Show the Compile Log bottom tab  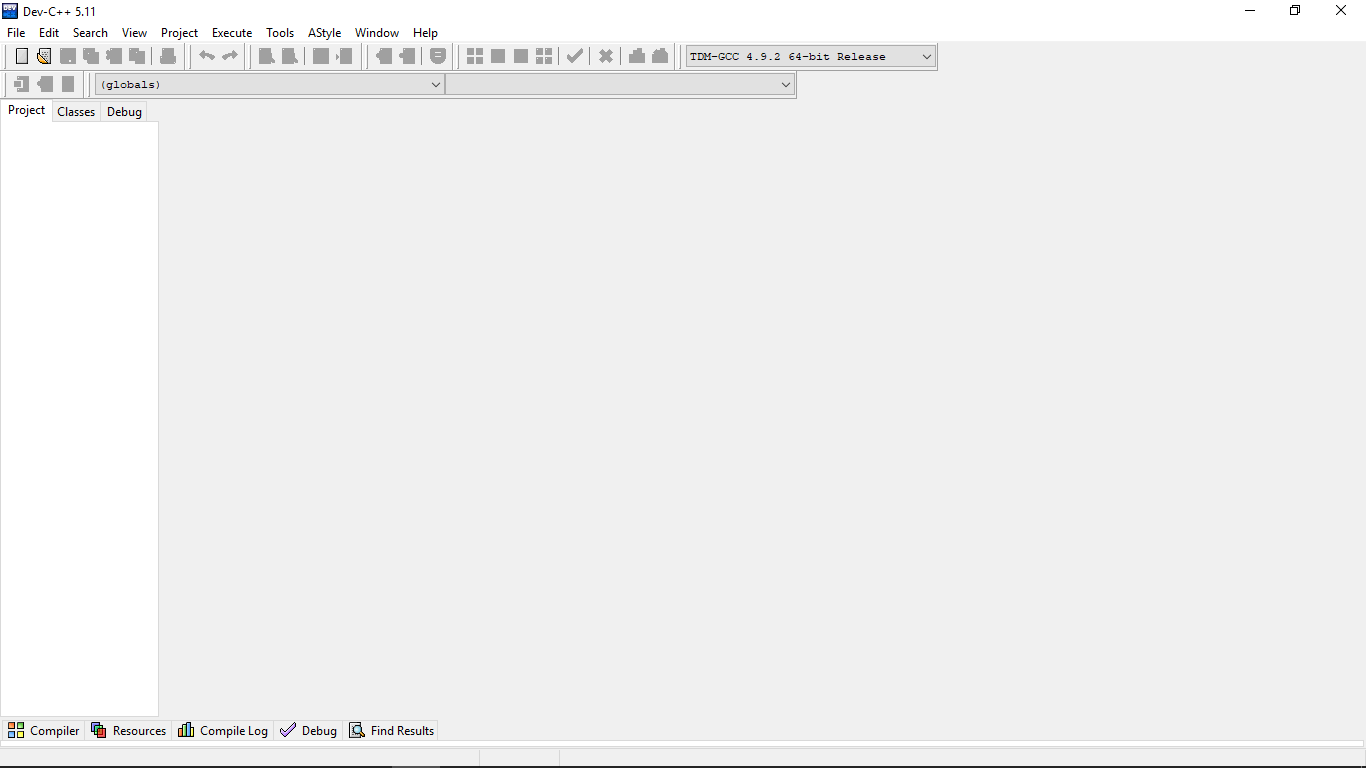223,731
